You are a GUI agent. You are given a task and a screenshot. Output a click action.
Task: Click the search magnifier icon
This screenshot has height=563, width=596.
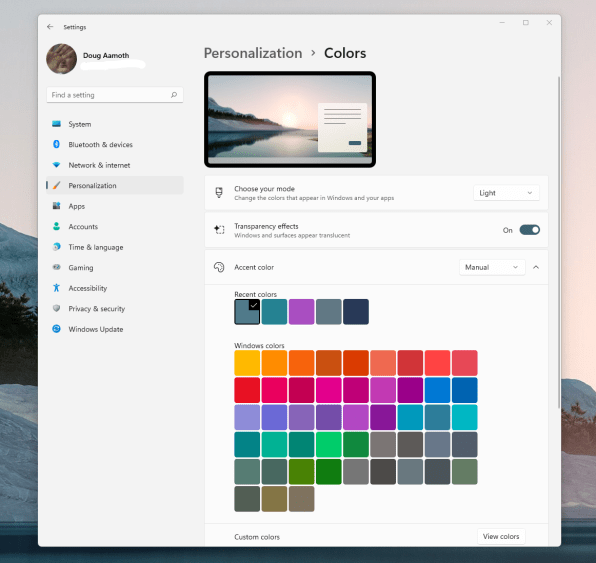coord(174,95)
